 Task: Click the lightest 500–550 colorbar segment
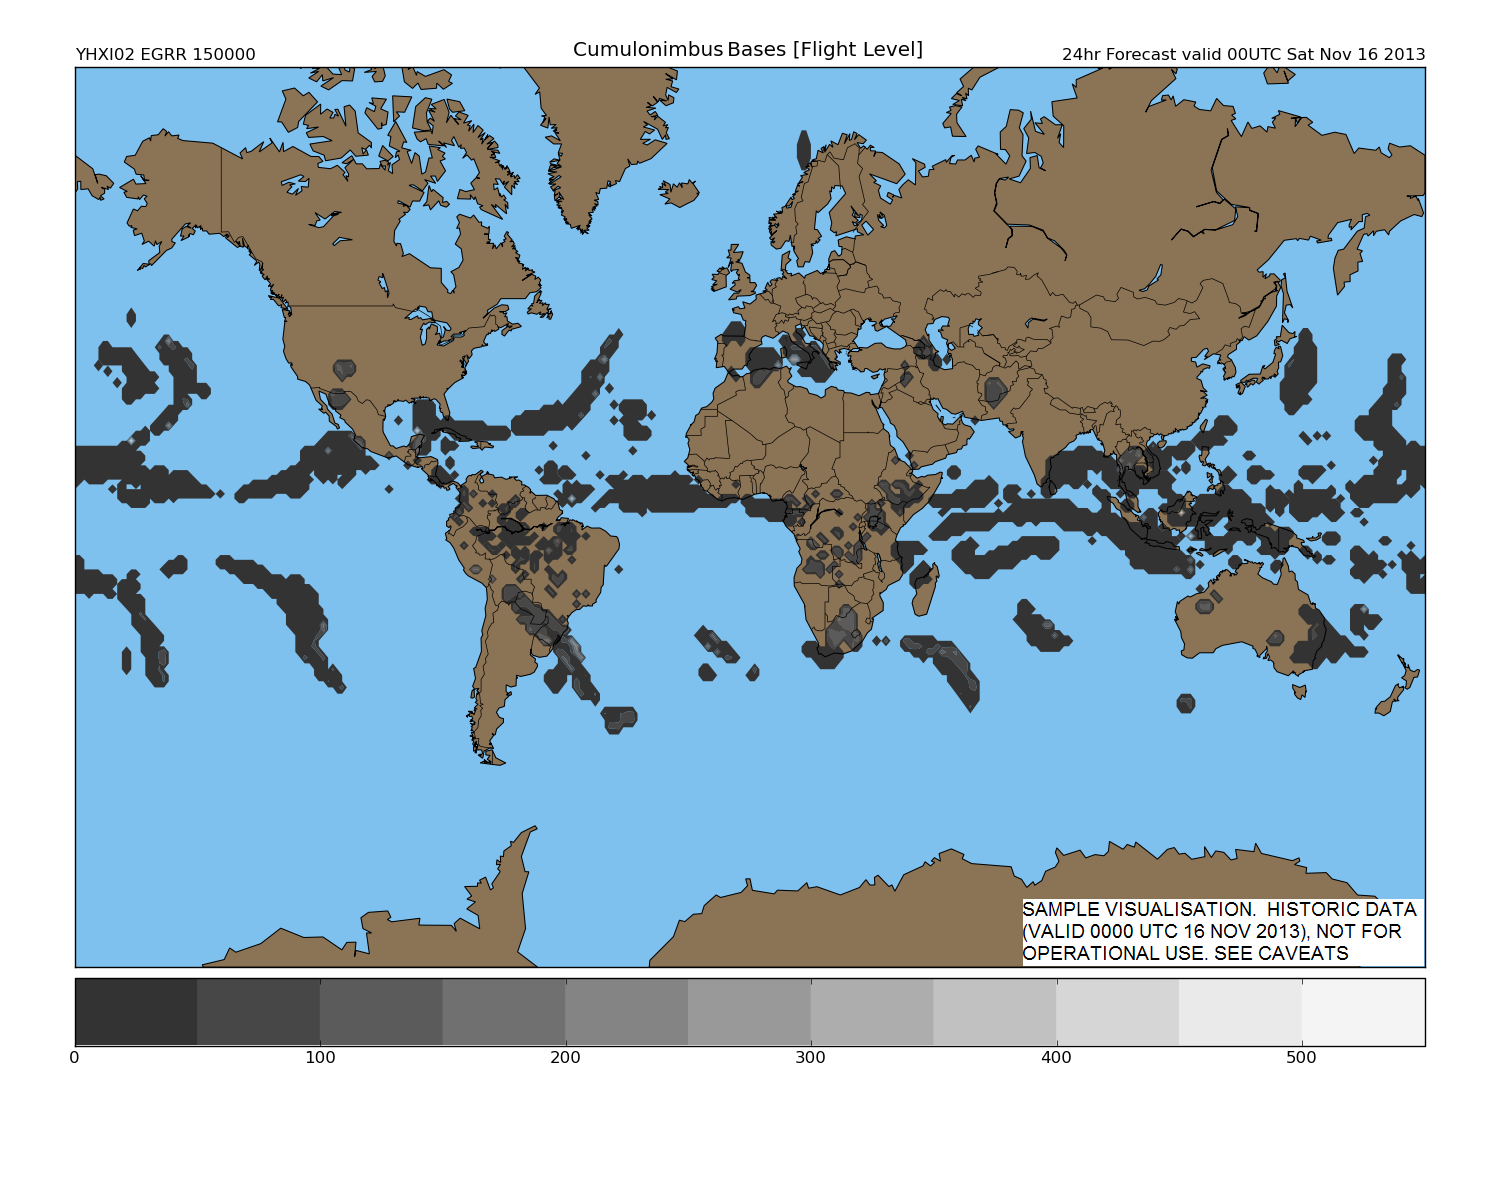[x=1363, y=1012]
